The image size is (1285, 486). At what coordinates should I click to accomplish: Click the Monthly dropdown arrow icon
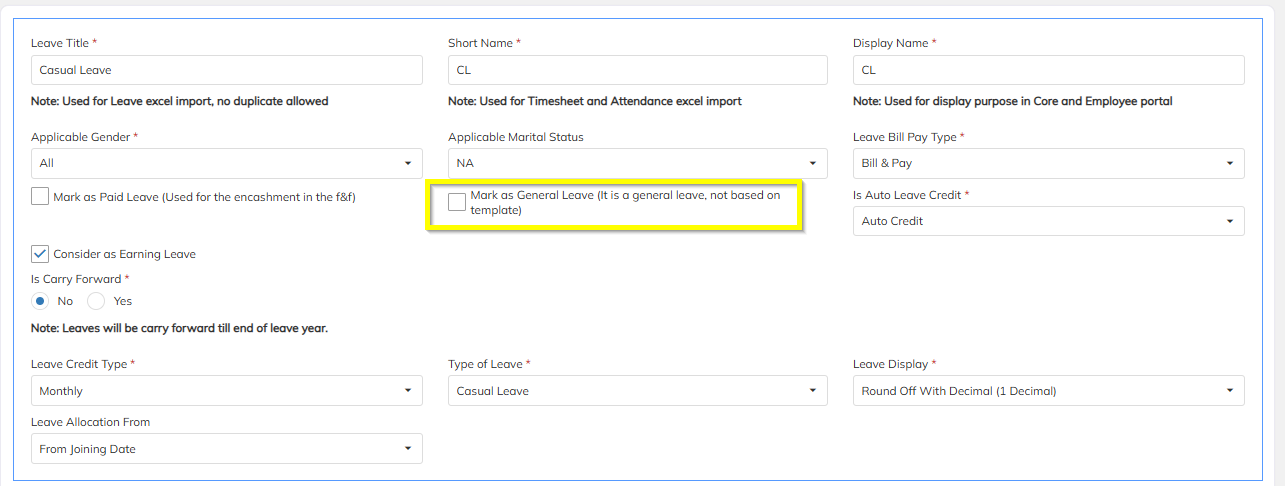[407, 391]
